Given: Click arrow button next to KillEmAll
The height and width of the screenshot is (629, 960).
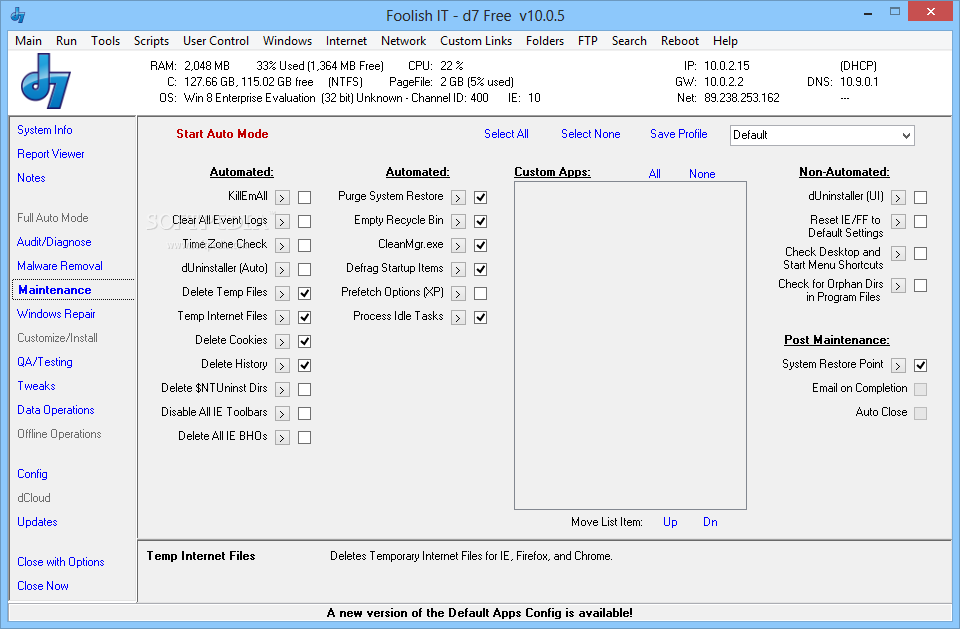Looking at the screenshot, I should 282,197.
